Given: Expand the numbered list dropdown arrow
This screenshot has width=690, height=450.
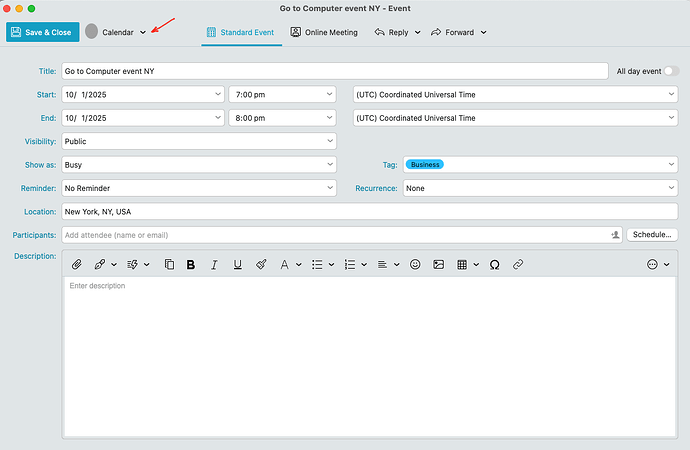Looking at the screenshot, I should [x=364, y=265].
